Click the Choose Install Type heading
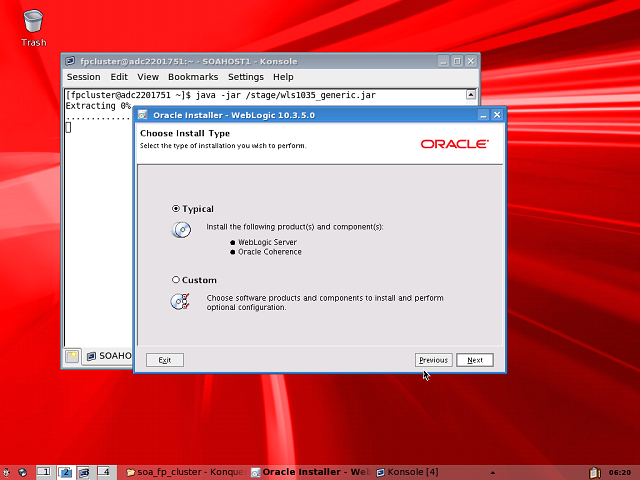Viewport: 640px width, 480px height. click(185, 133)
